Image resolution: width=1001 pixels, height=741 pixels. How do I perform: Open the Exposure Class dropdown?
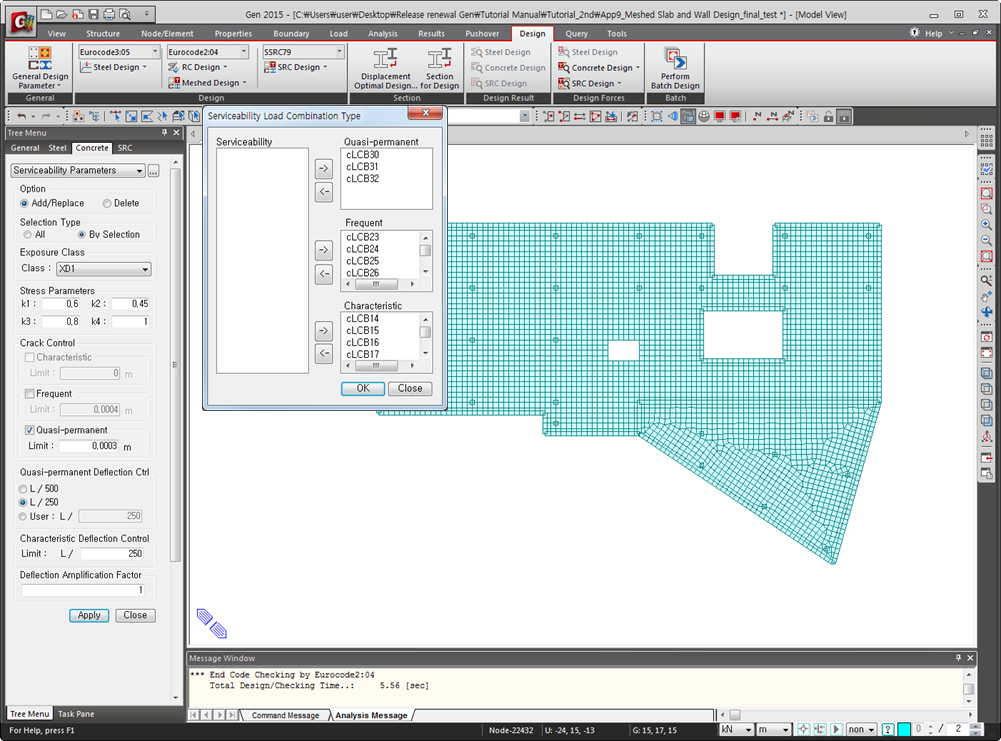coord(103,269)
